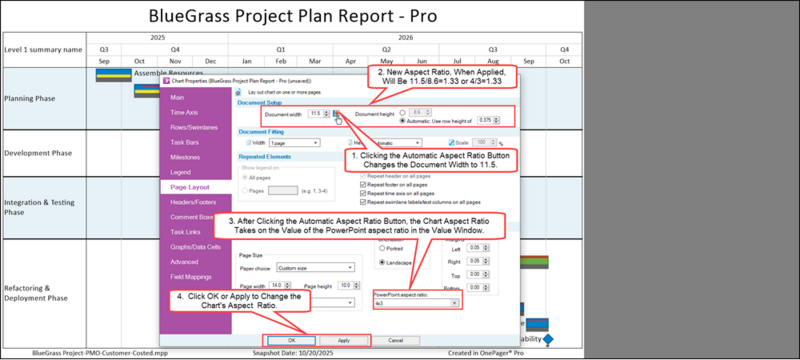Click the Height page icon under Document Fitting
Screen dimensions: 800x360
351,143
